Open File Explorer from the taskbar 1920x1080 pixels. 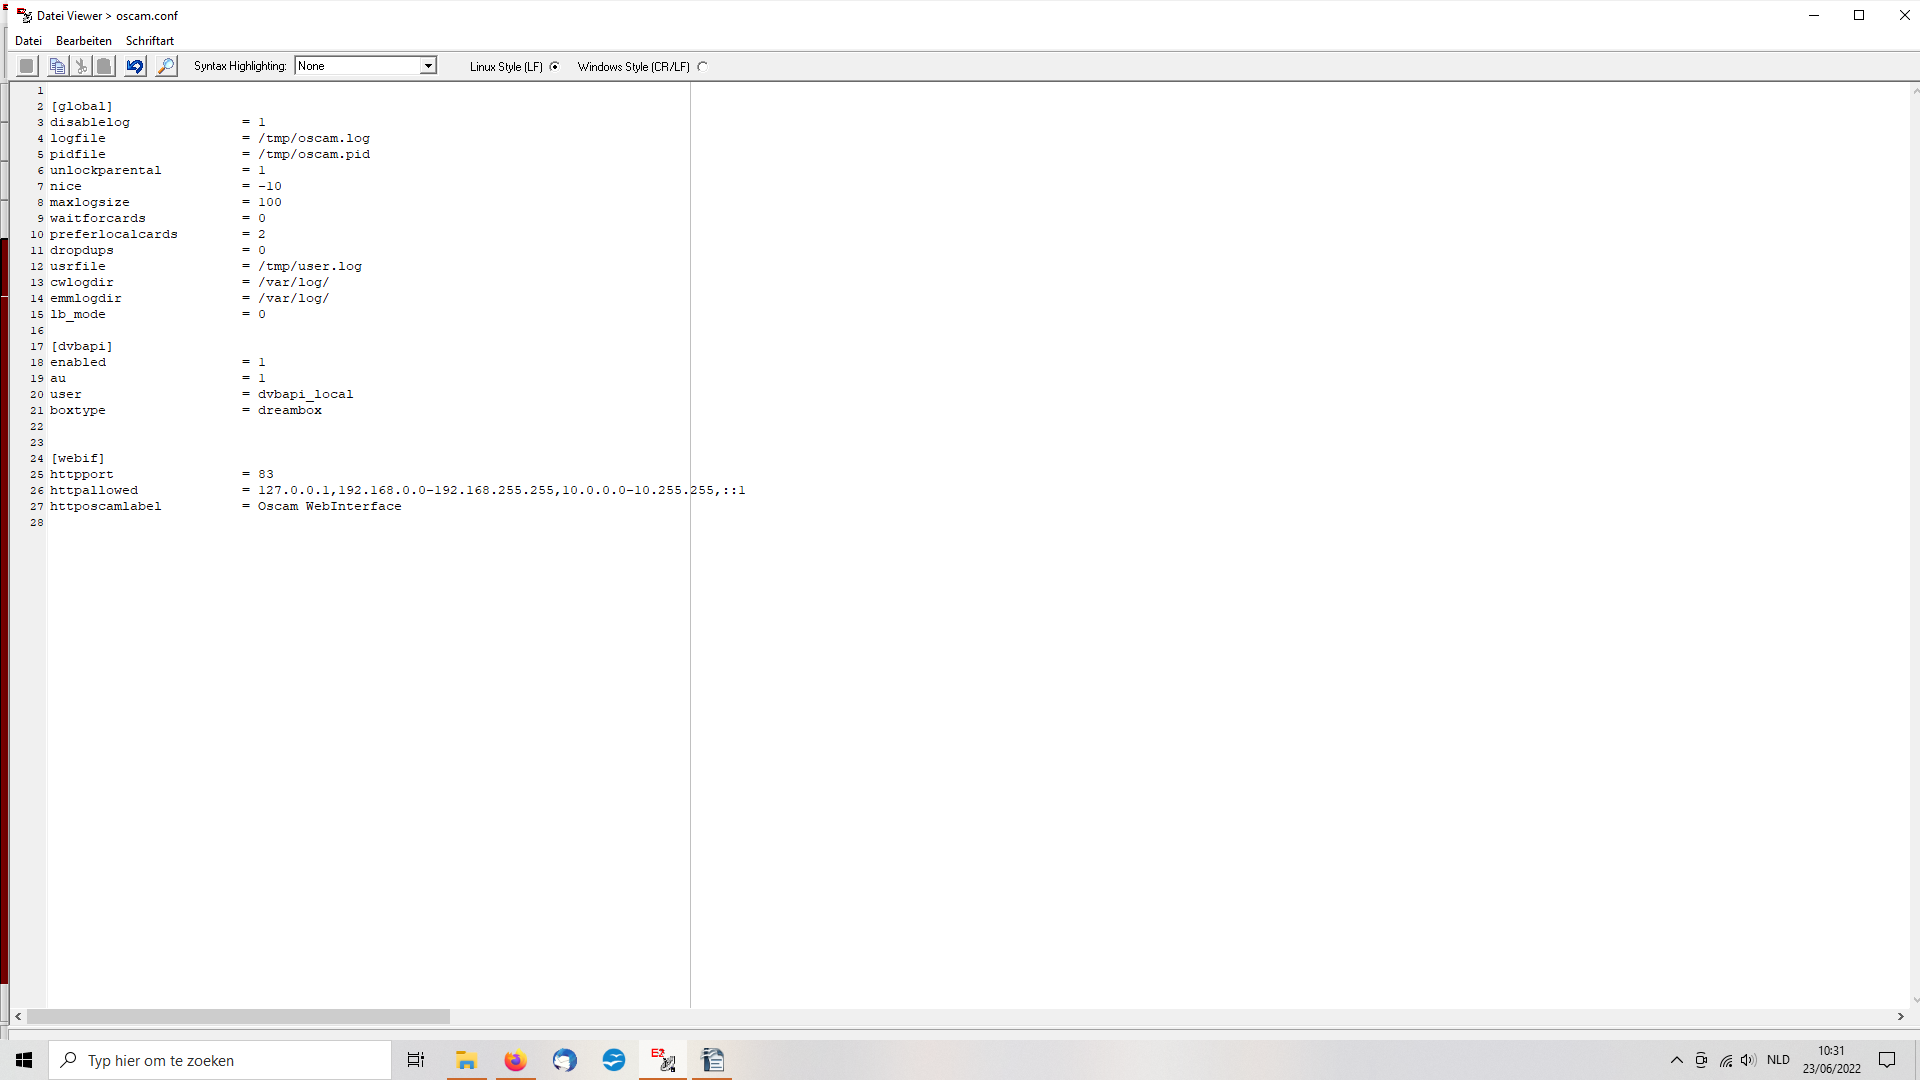[x=466, y=1060]
